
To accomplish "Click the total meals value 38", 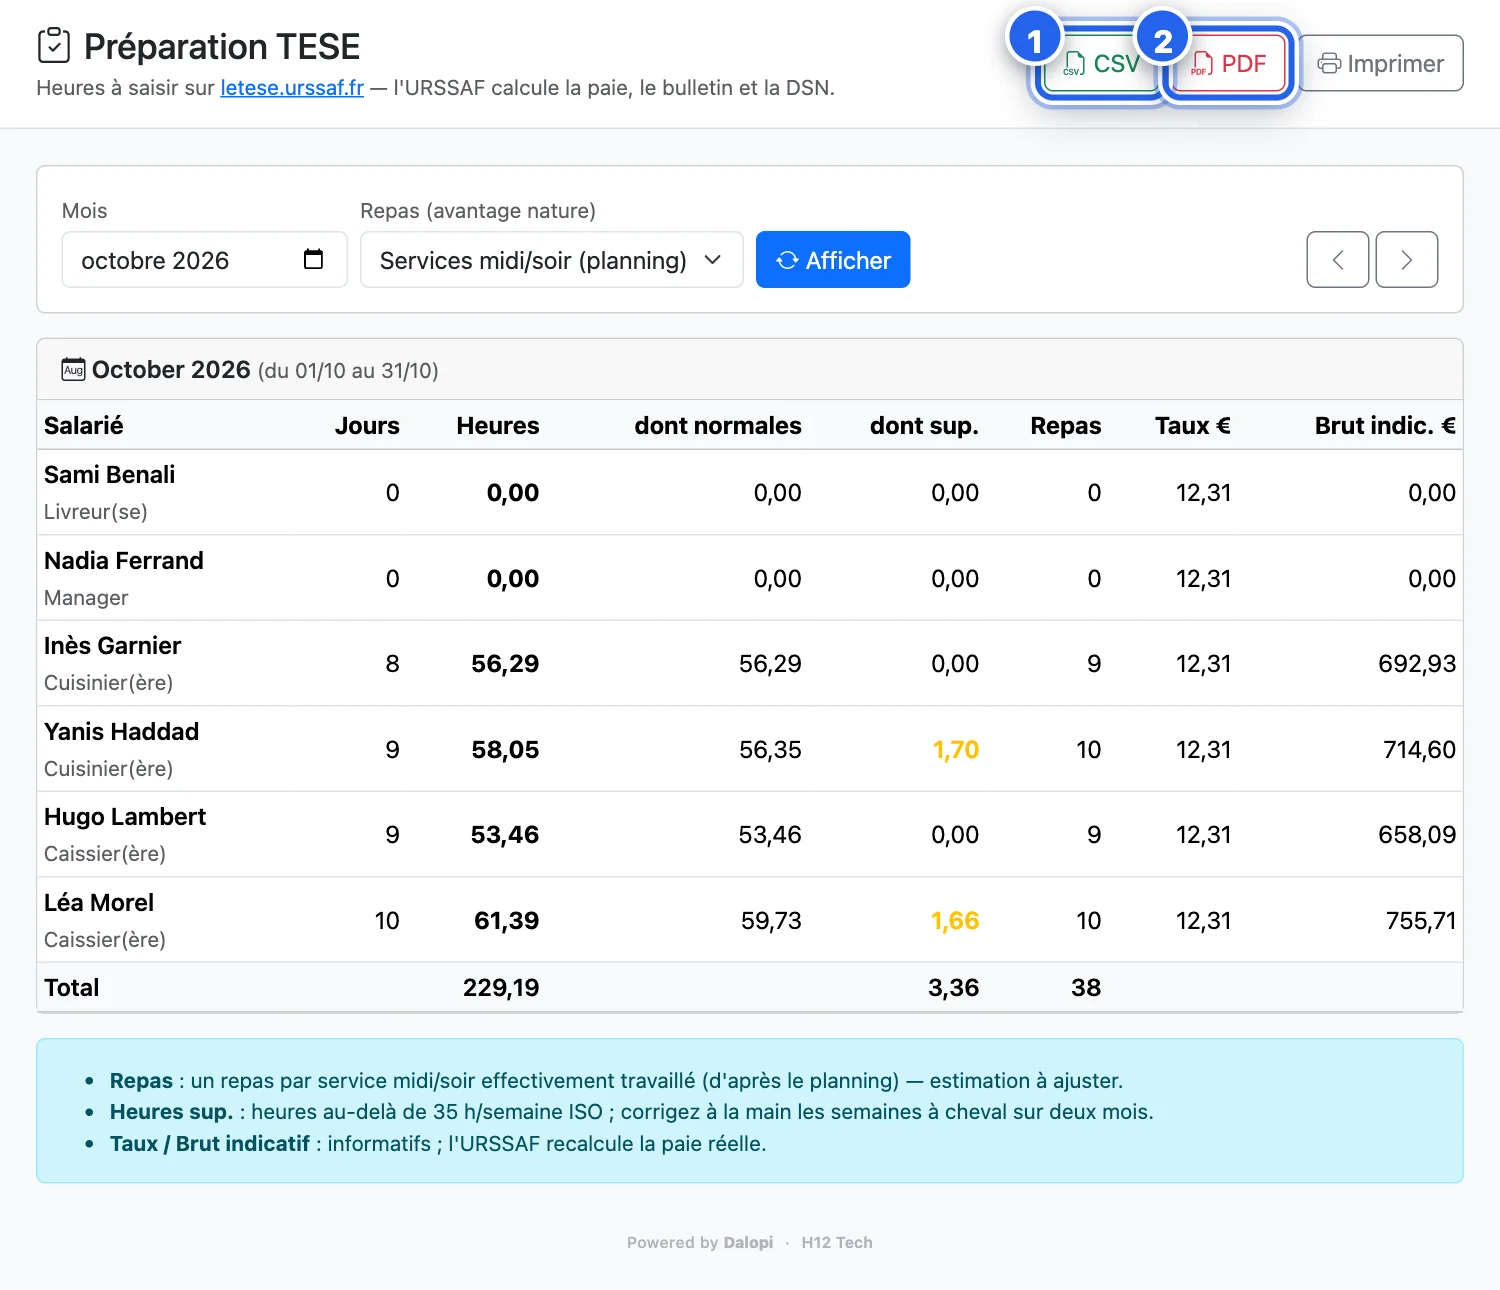I will (x=1086, y=988).
